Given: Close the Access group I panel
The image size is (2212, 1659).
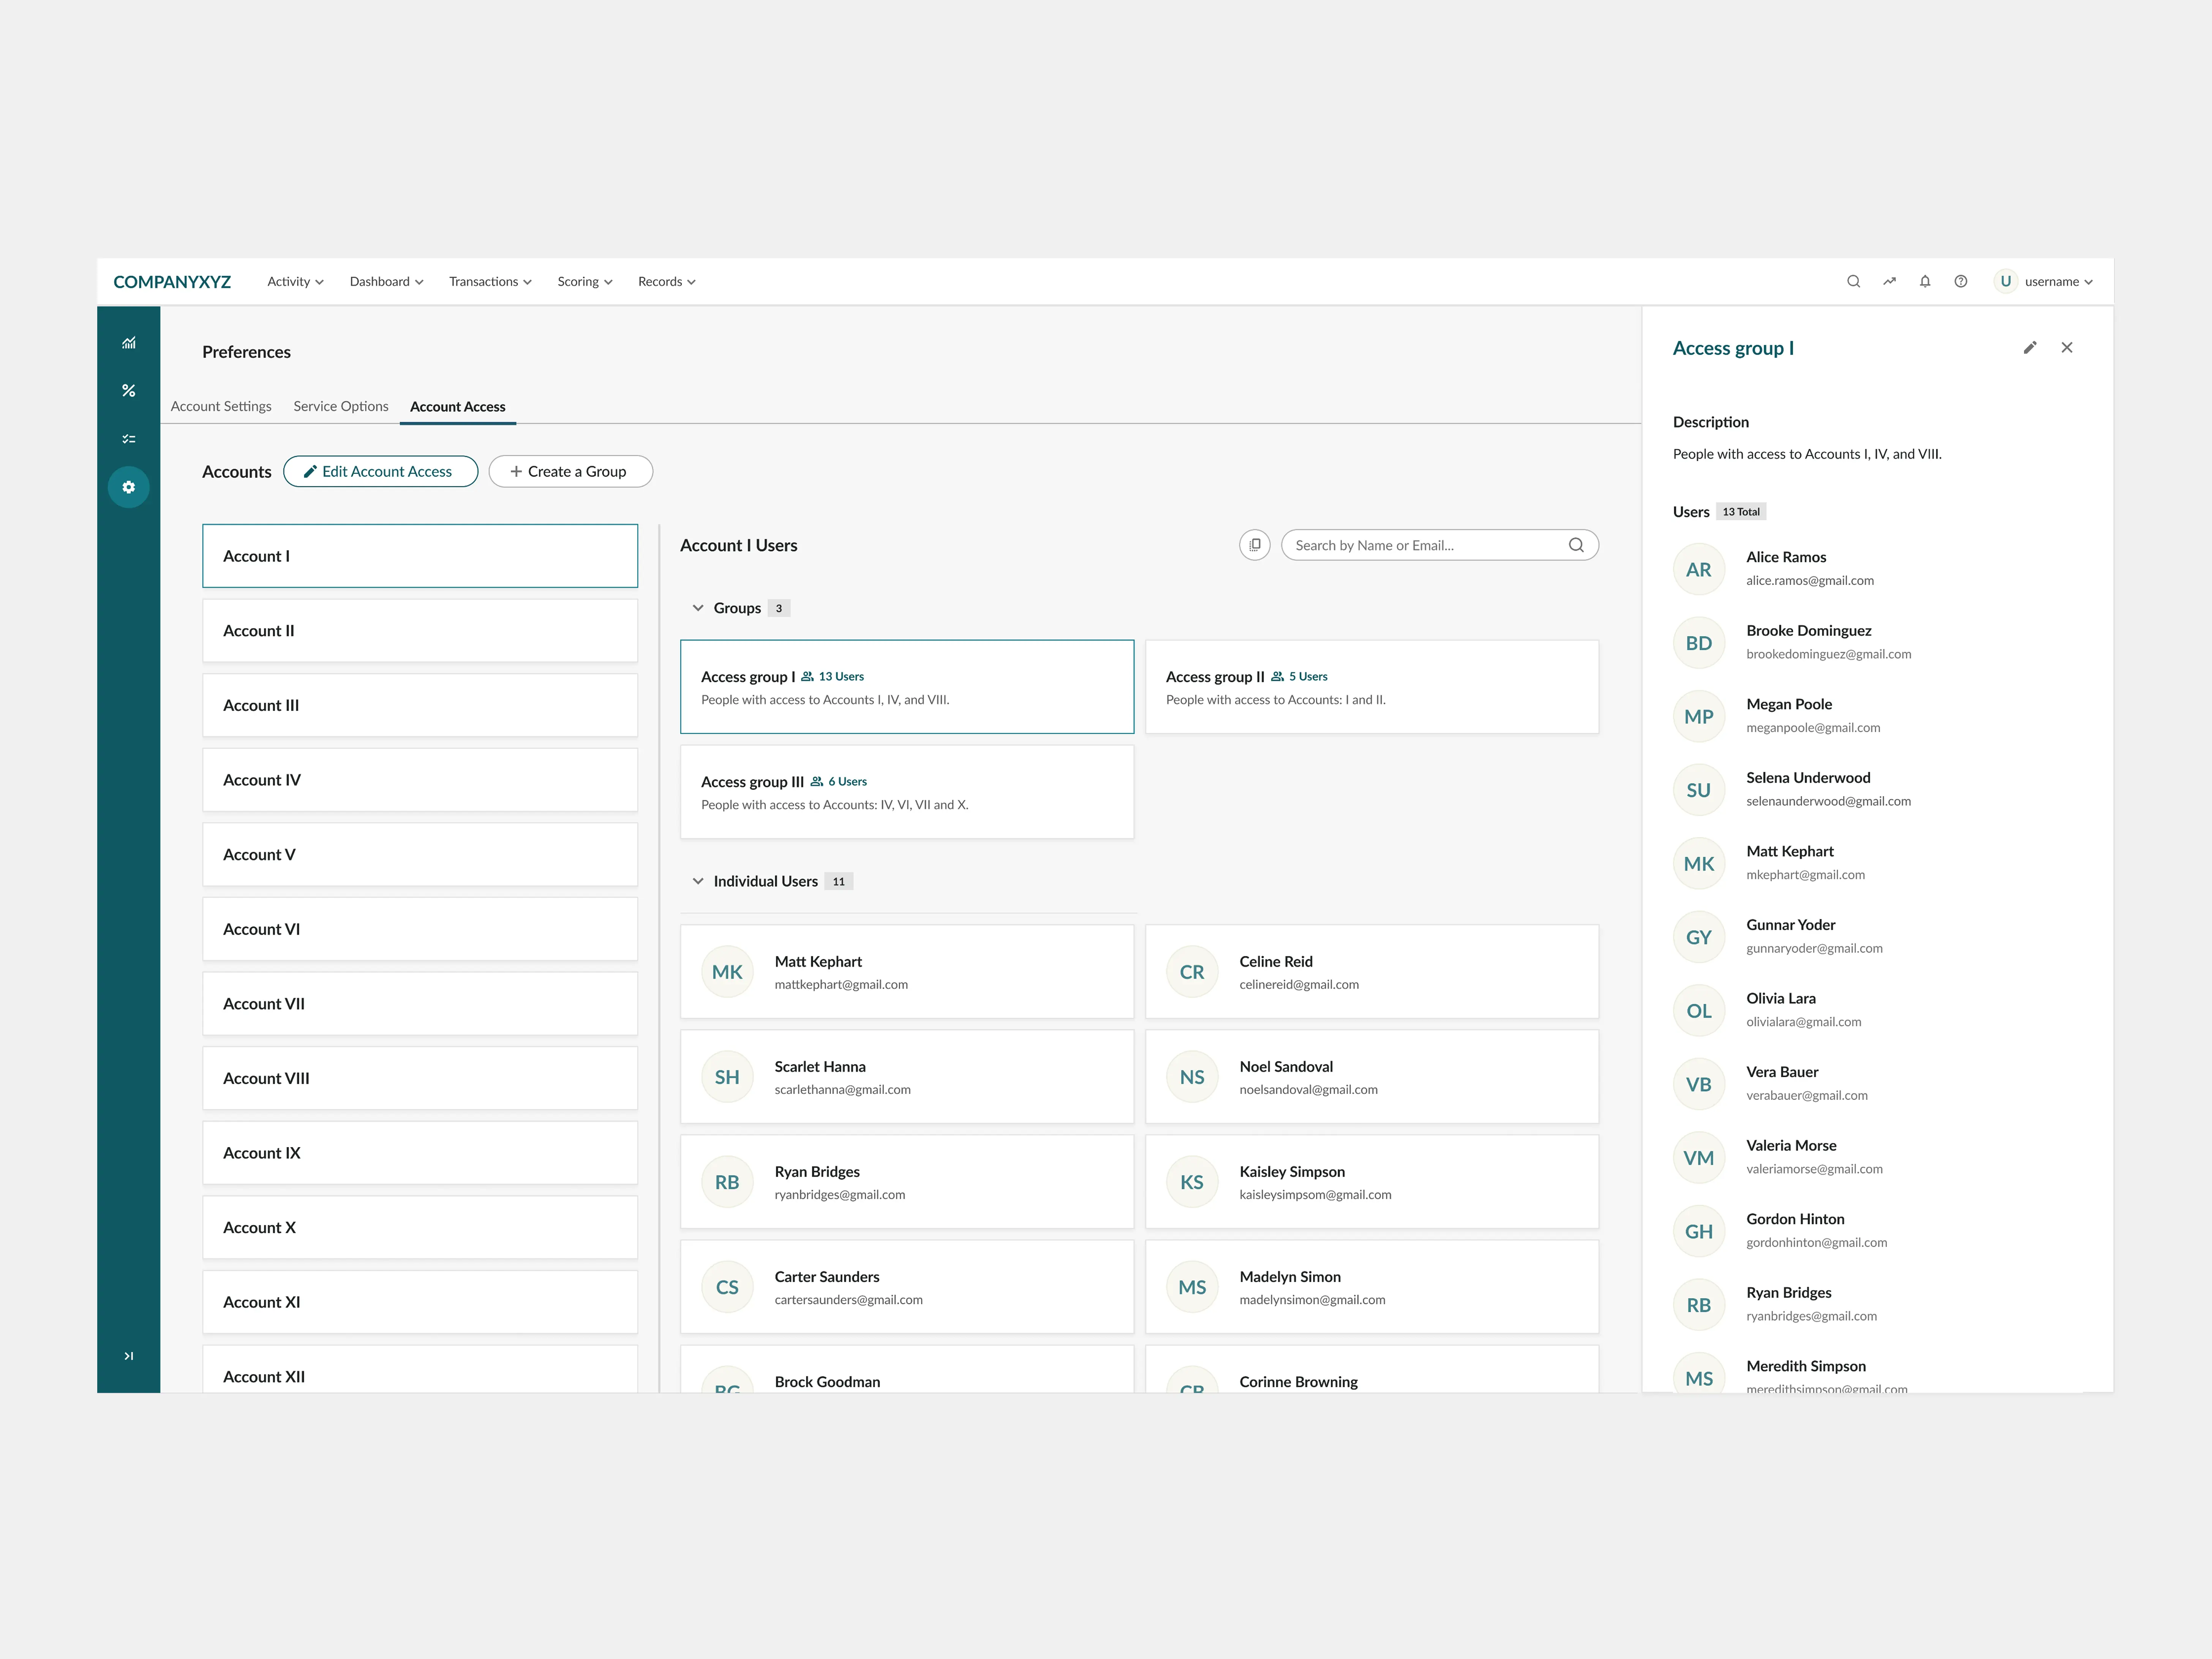Looking at the screenshot, I should [2067, 348].
